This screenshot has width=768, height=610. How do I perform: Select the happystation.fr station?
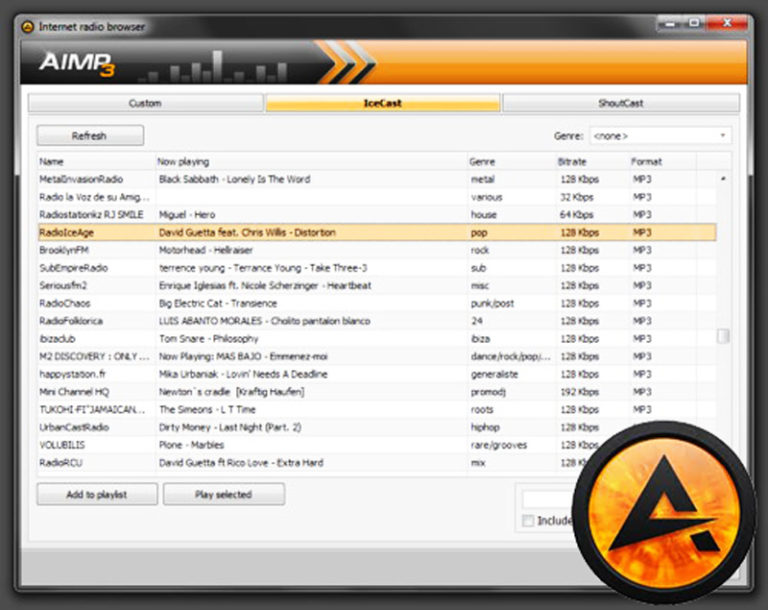[377, 374]
